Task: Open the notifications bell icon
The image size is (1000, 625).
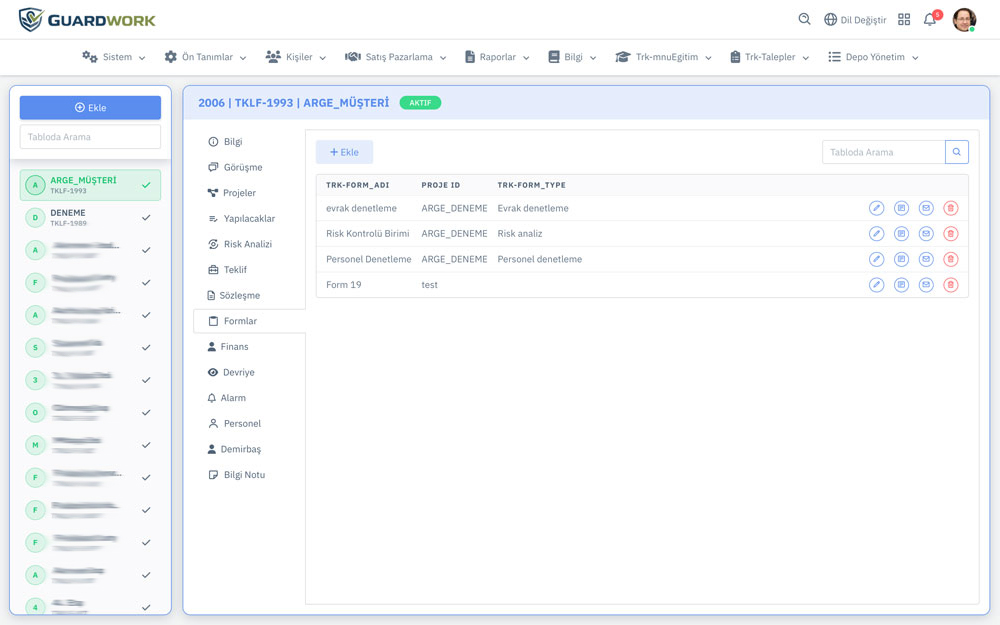Action: 930,20
